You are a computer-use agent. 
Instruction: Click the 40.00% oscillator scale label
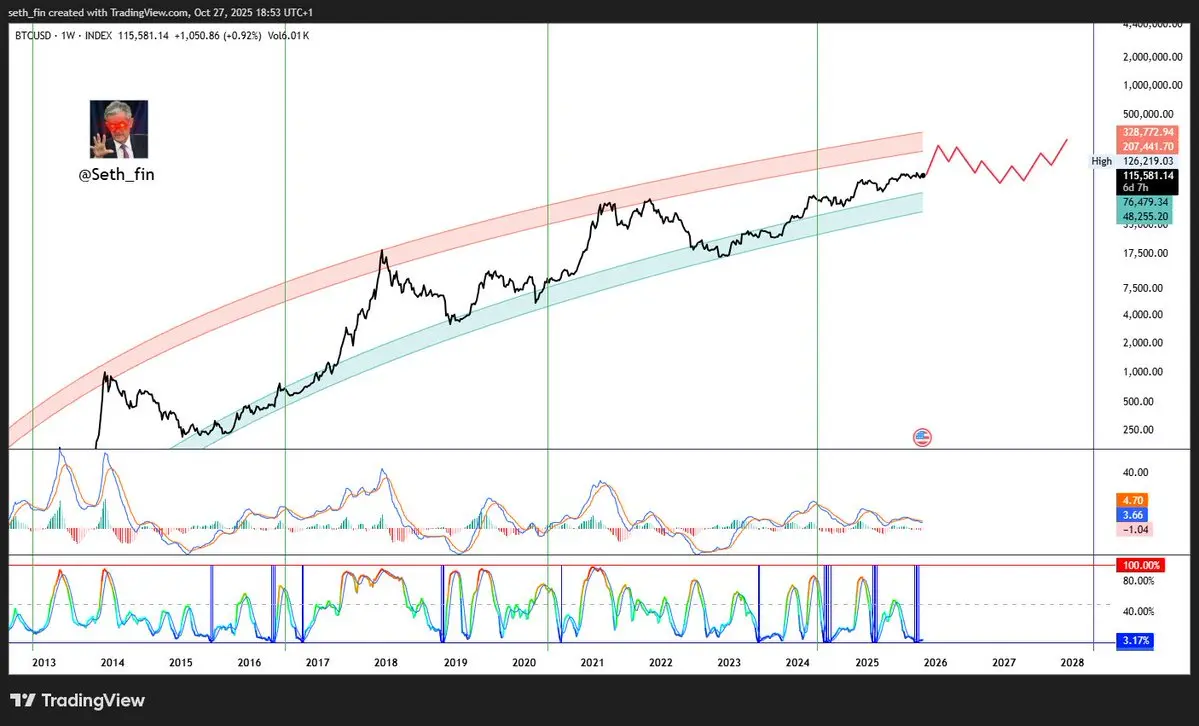pos(1139,612)
